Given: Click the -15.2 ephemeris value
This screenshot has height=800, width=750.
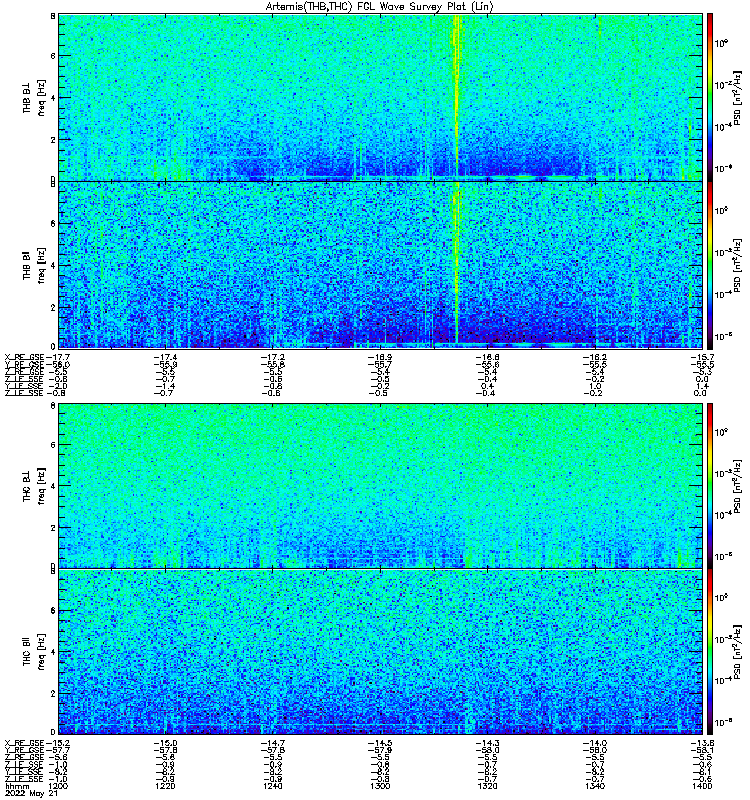Looking at the screenshot, I should 58,743.
